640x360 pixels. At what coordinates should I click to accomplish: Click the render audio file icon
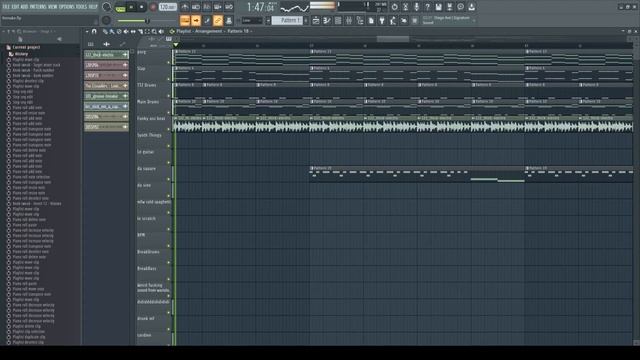449,7
